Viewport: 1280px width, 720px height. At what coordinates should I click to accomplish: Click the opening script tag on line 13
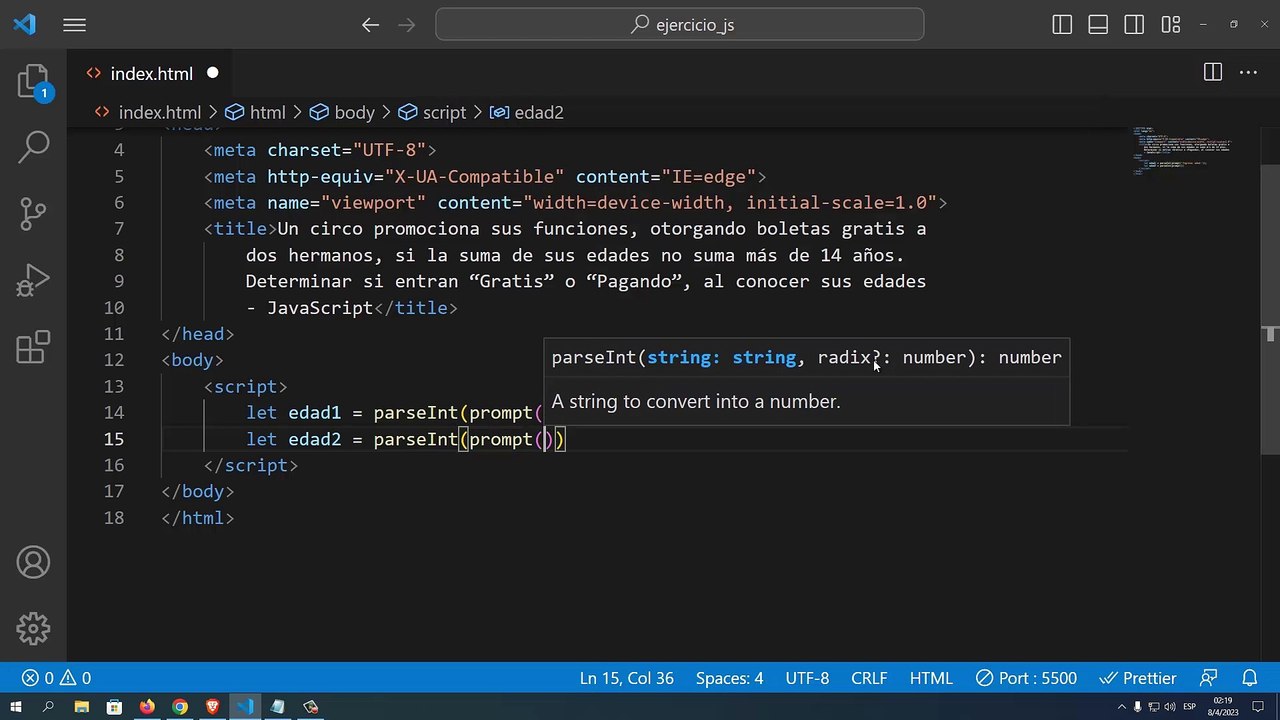[x=246, y=386]
